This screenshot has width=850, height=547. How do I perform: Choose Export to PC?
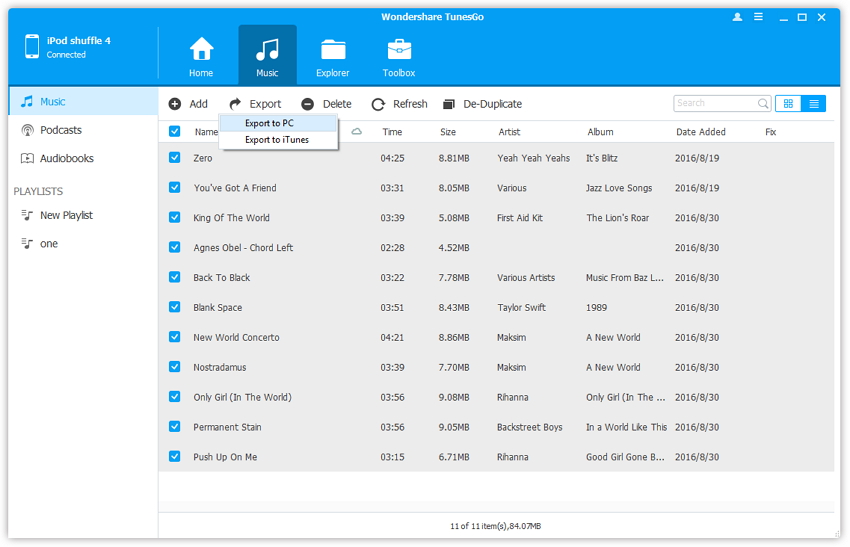click(269, 123)
